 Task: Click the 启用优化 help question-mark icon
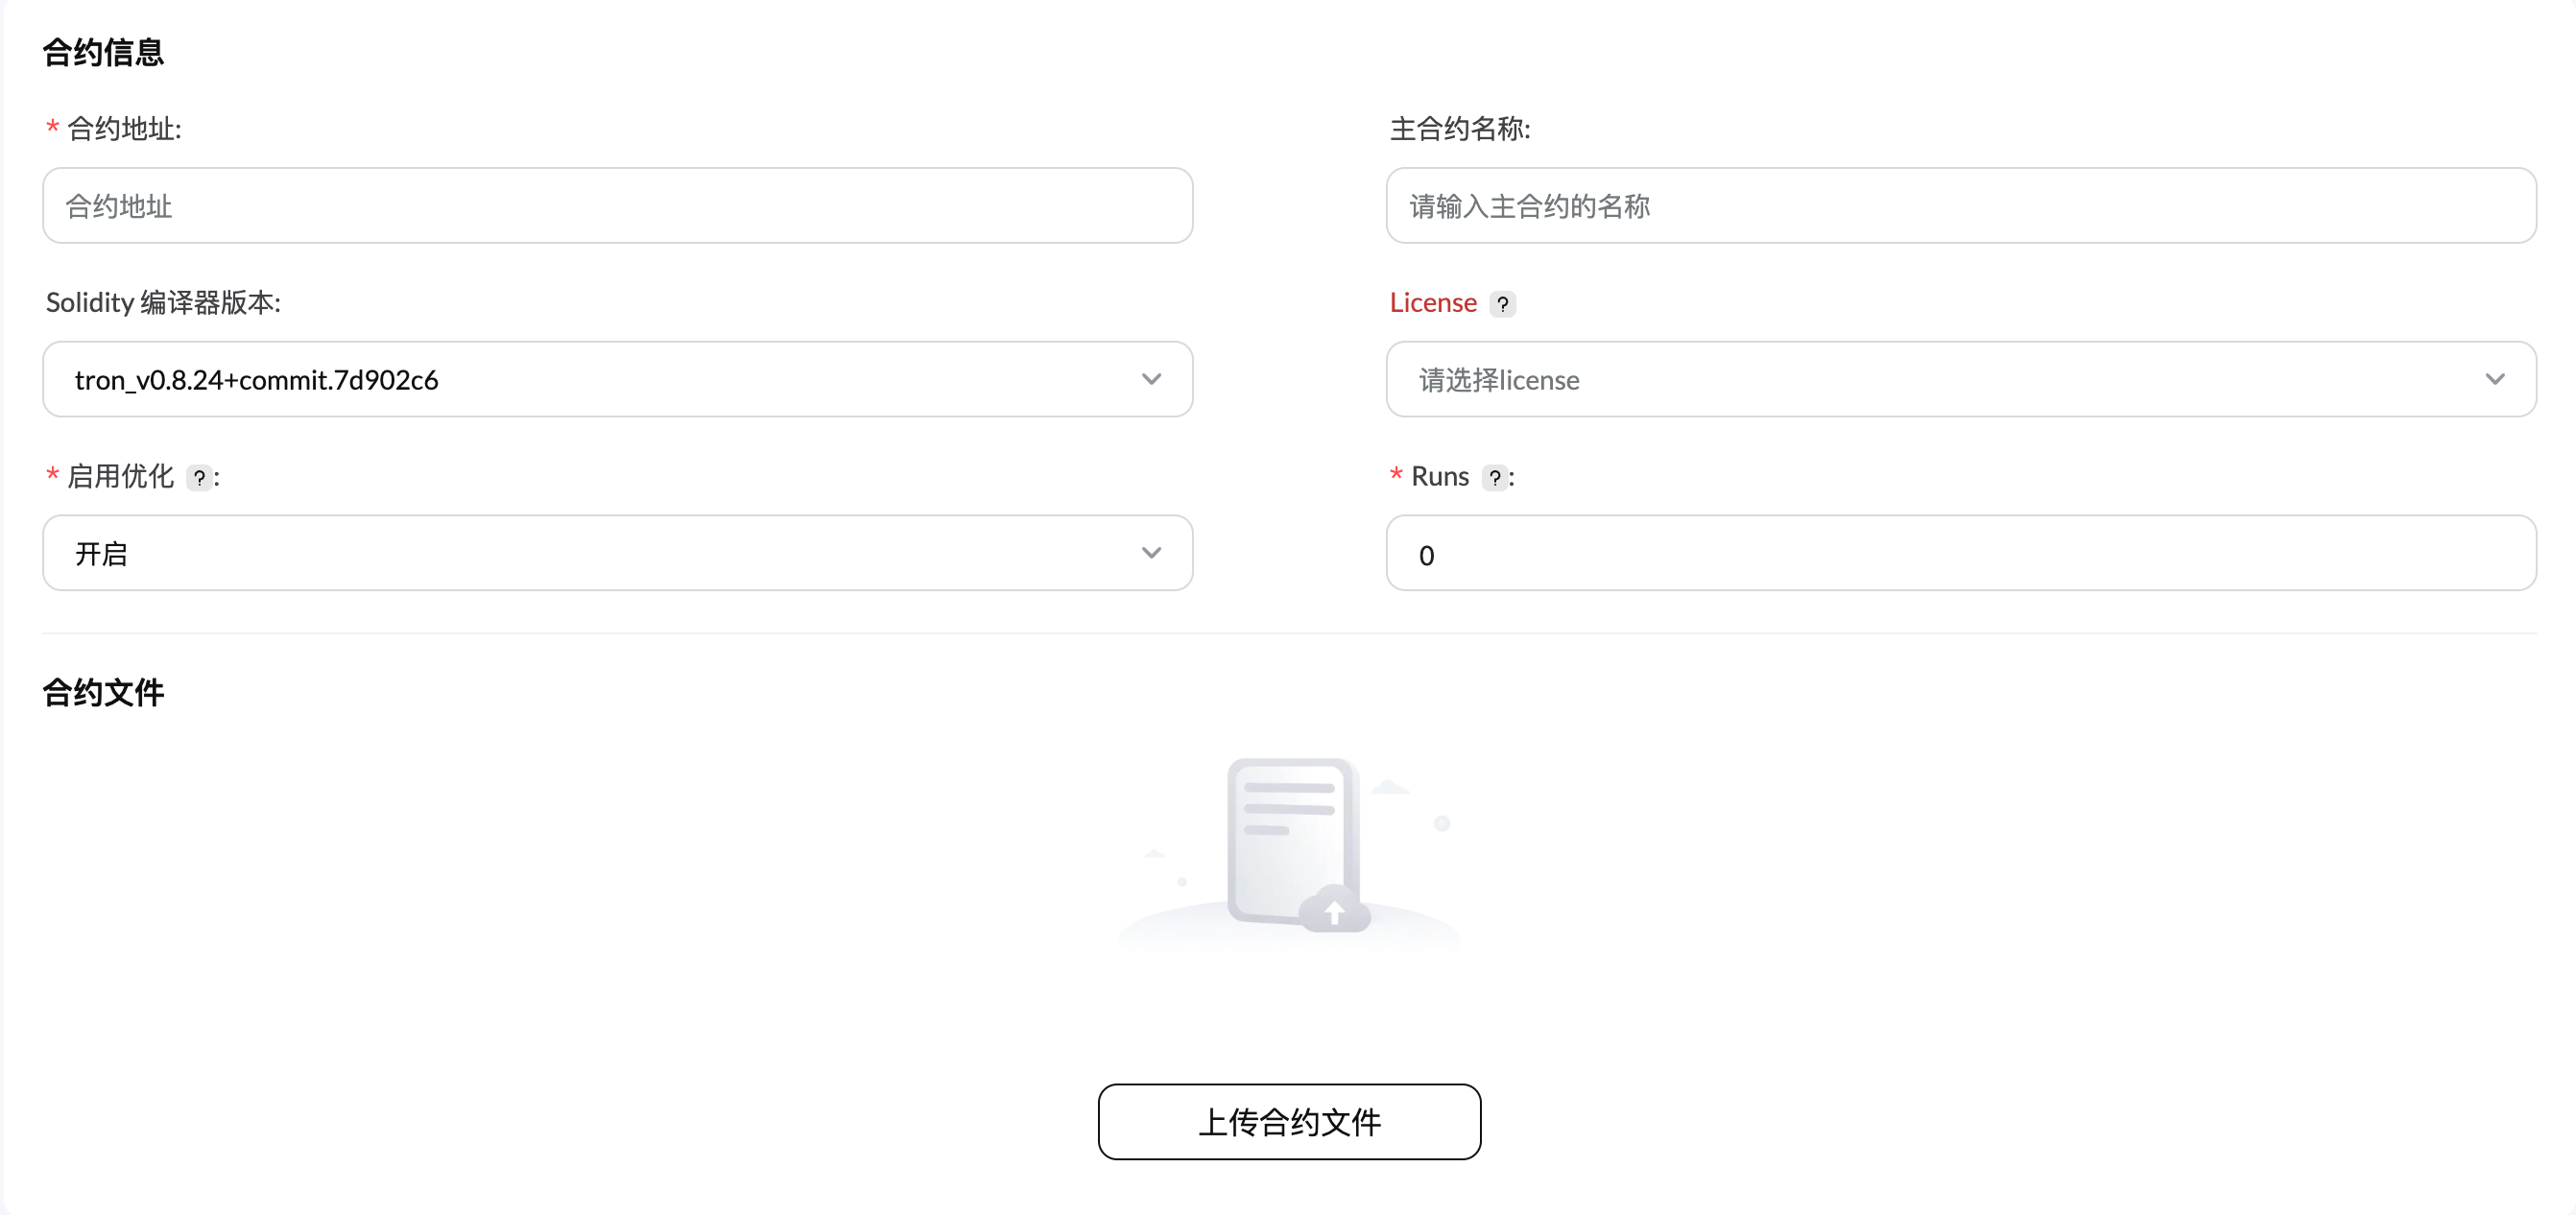[199, 478]
